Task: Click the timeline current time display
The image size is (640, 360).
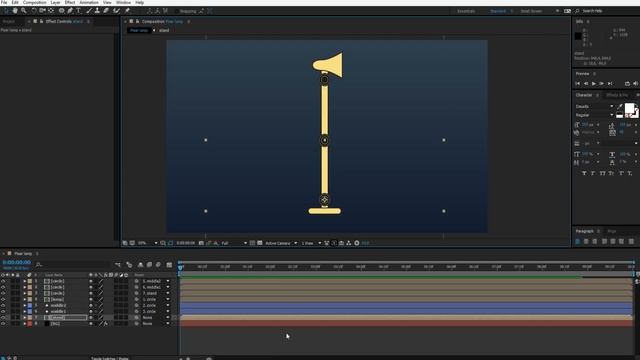Action: tap(17, 262)
